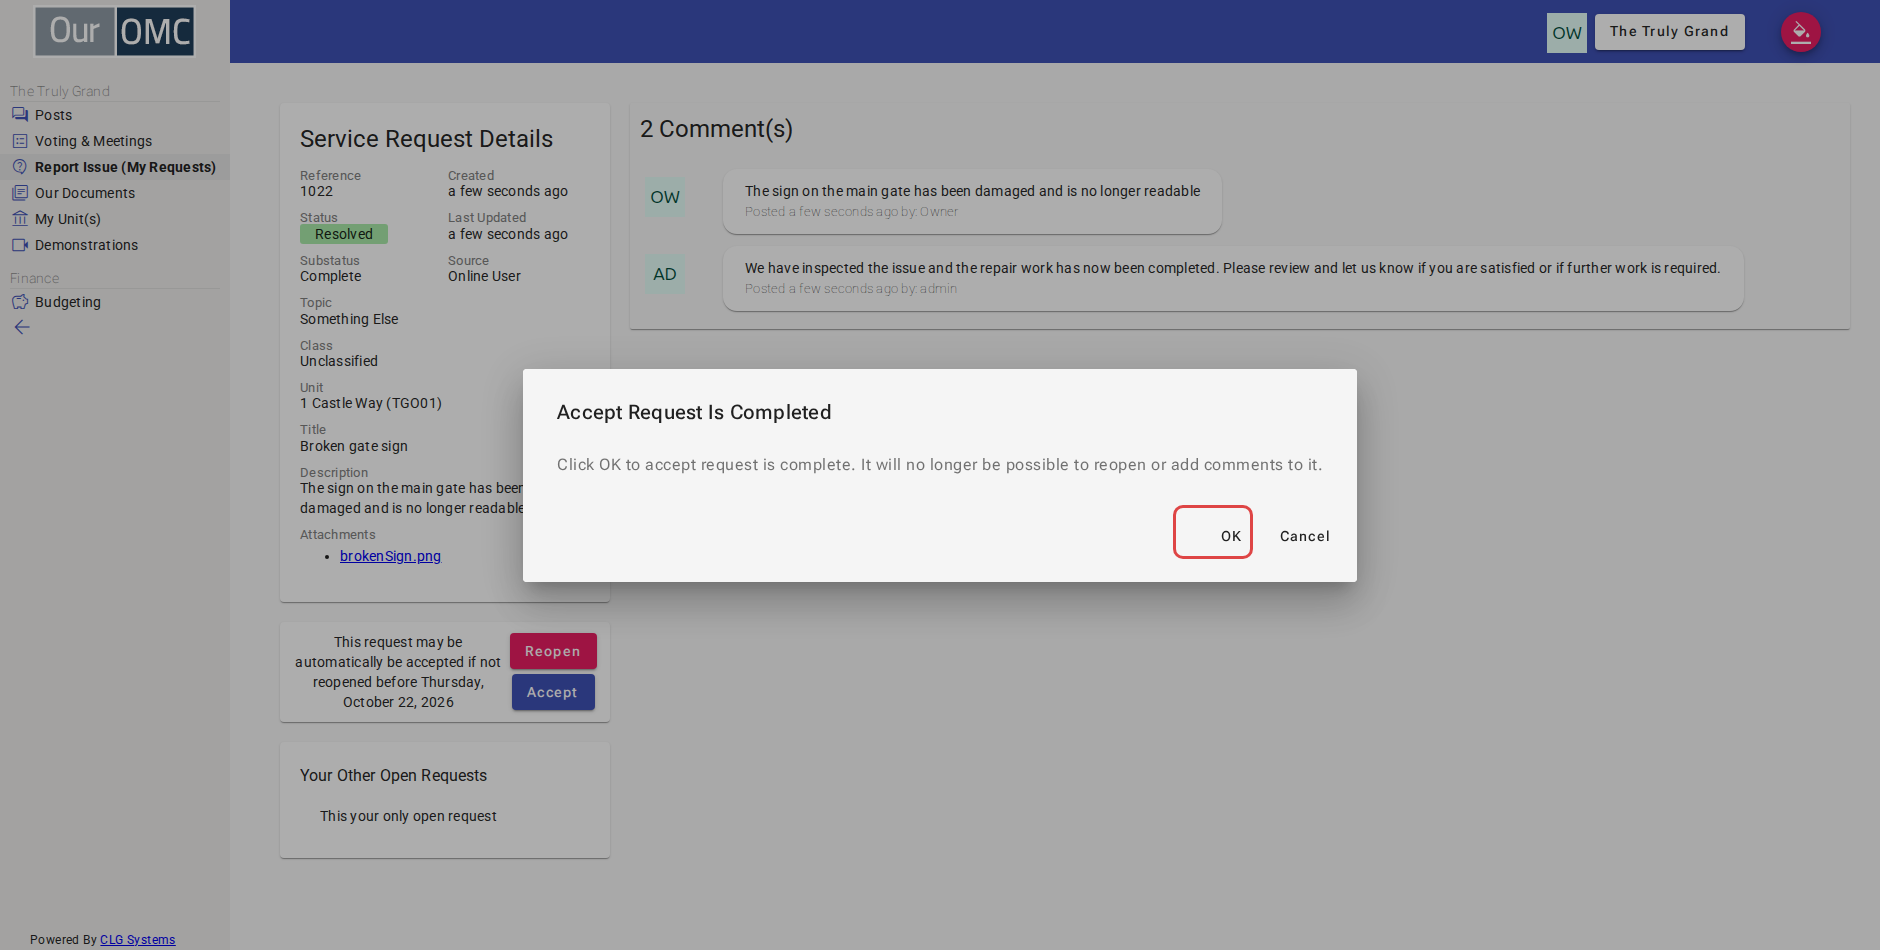This screenshot has width=1880, height=950.
Task: Click the topic Something Else
Action: (349, 319)
